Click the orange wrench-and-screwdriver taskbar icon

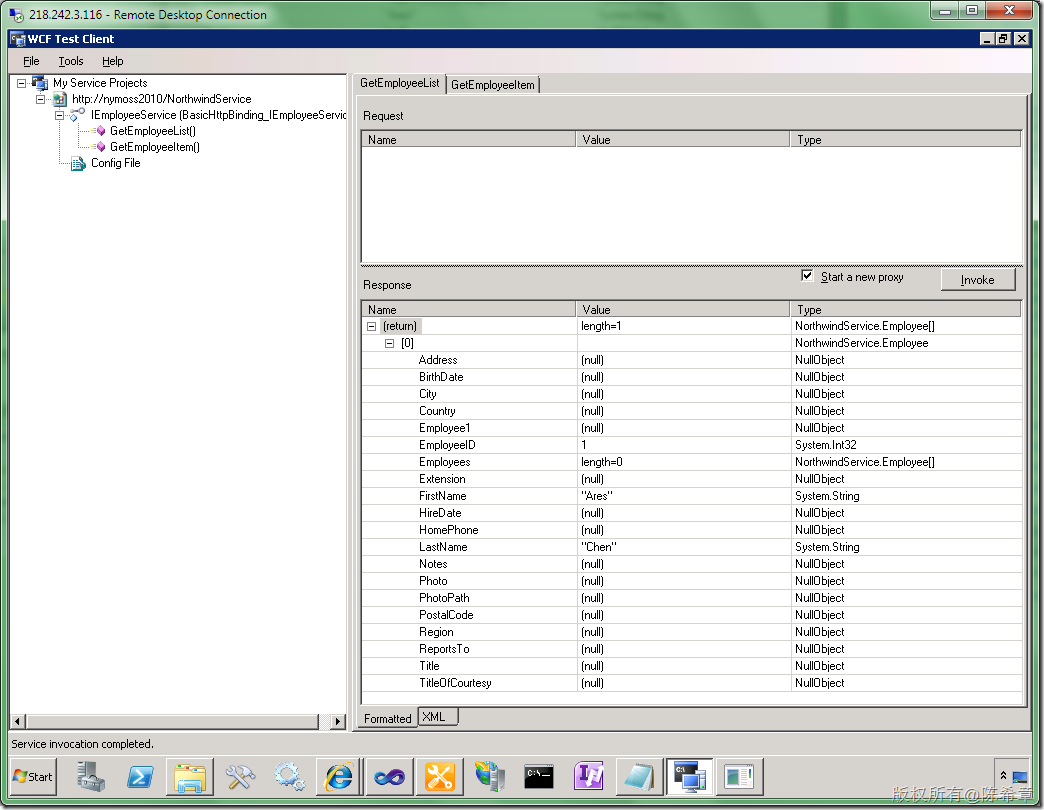(439, 777)
